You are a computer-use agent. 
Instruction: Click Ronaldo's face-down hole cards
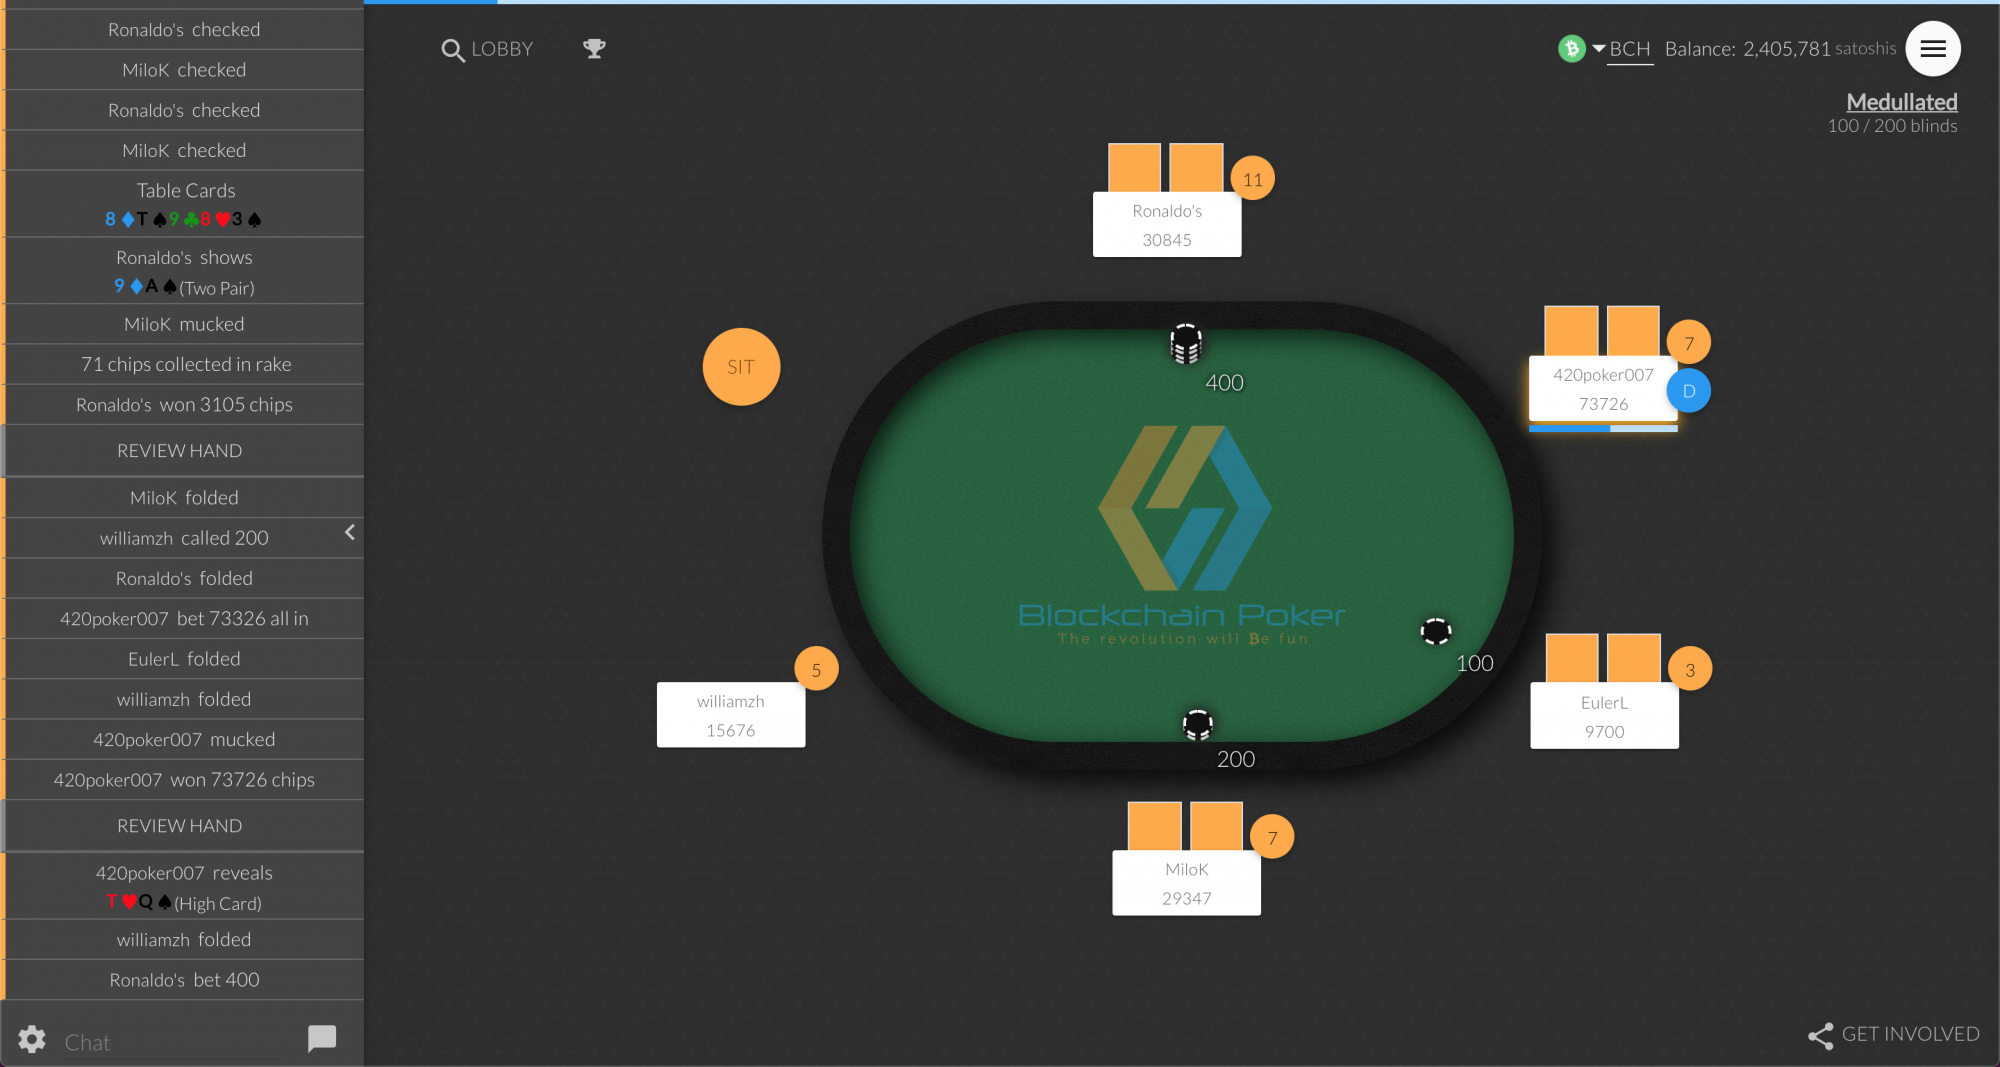click(1166, 168)
